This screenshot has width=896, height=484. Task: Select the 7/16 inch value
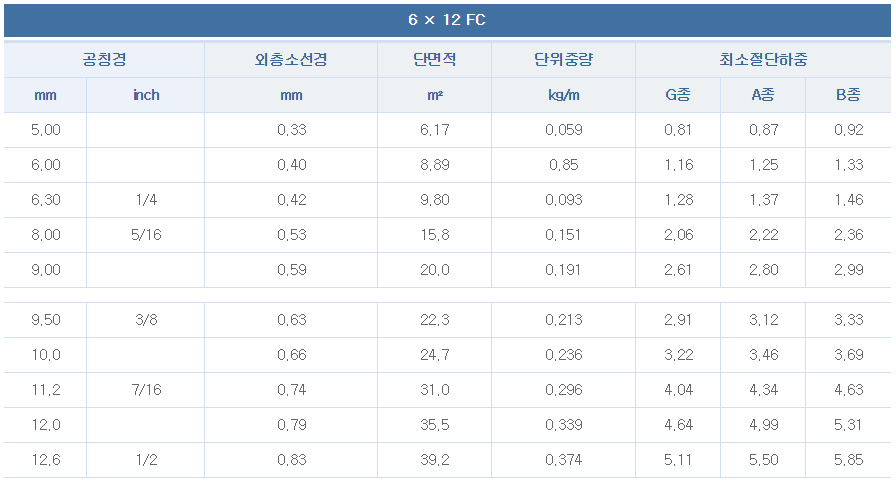(146, 390)
